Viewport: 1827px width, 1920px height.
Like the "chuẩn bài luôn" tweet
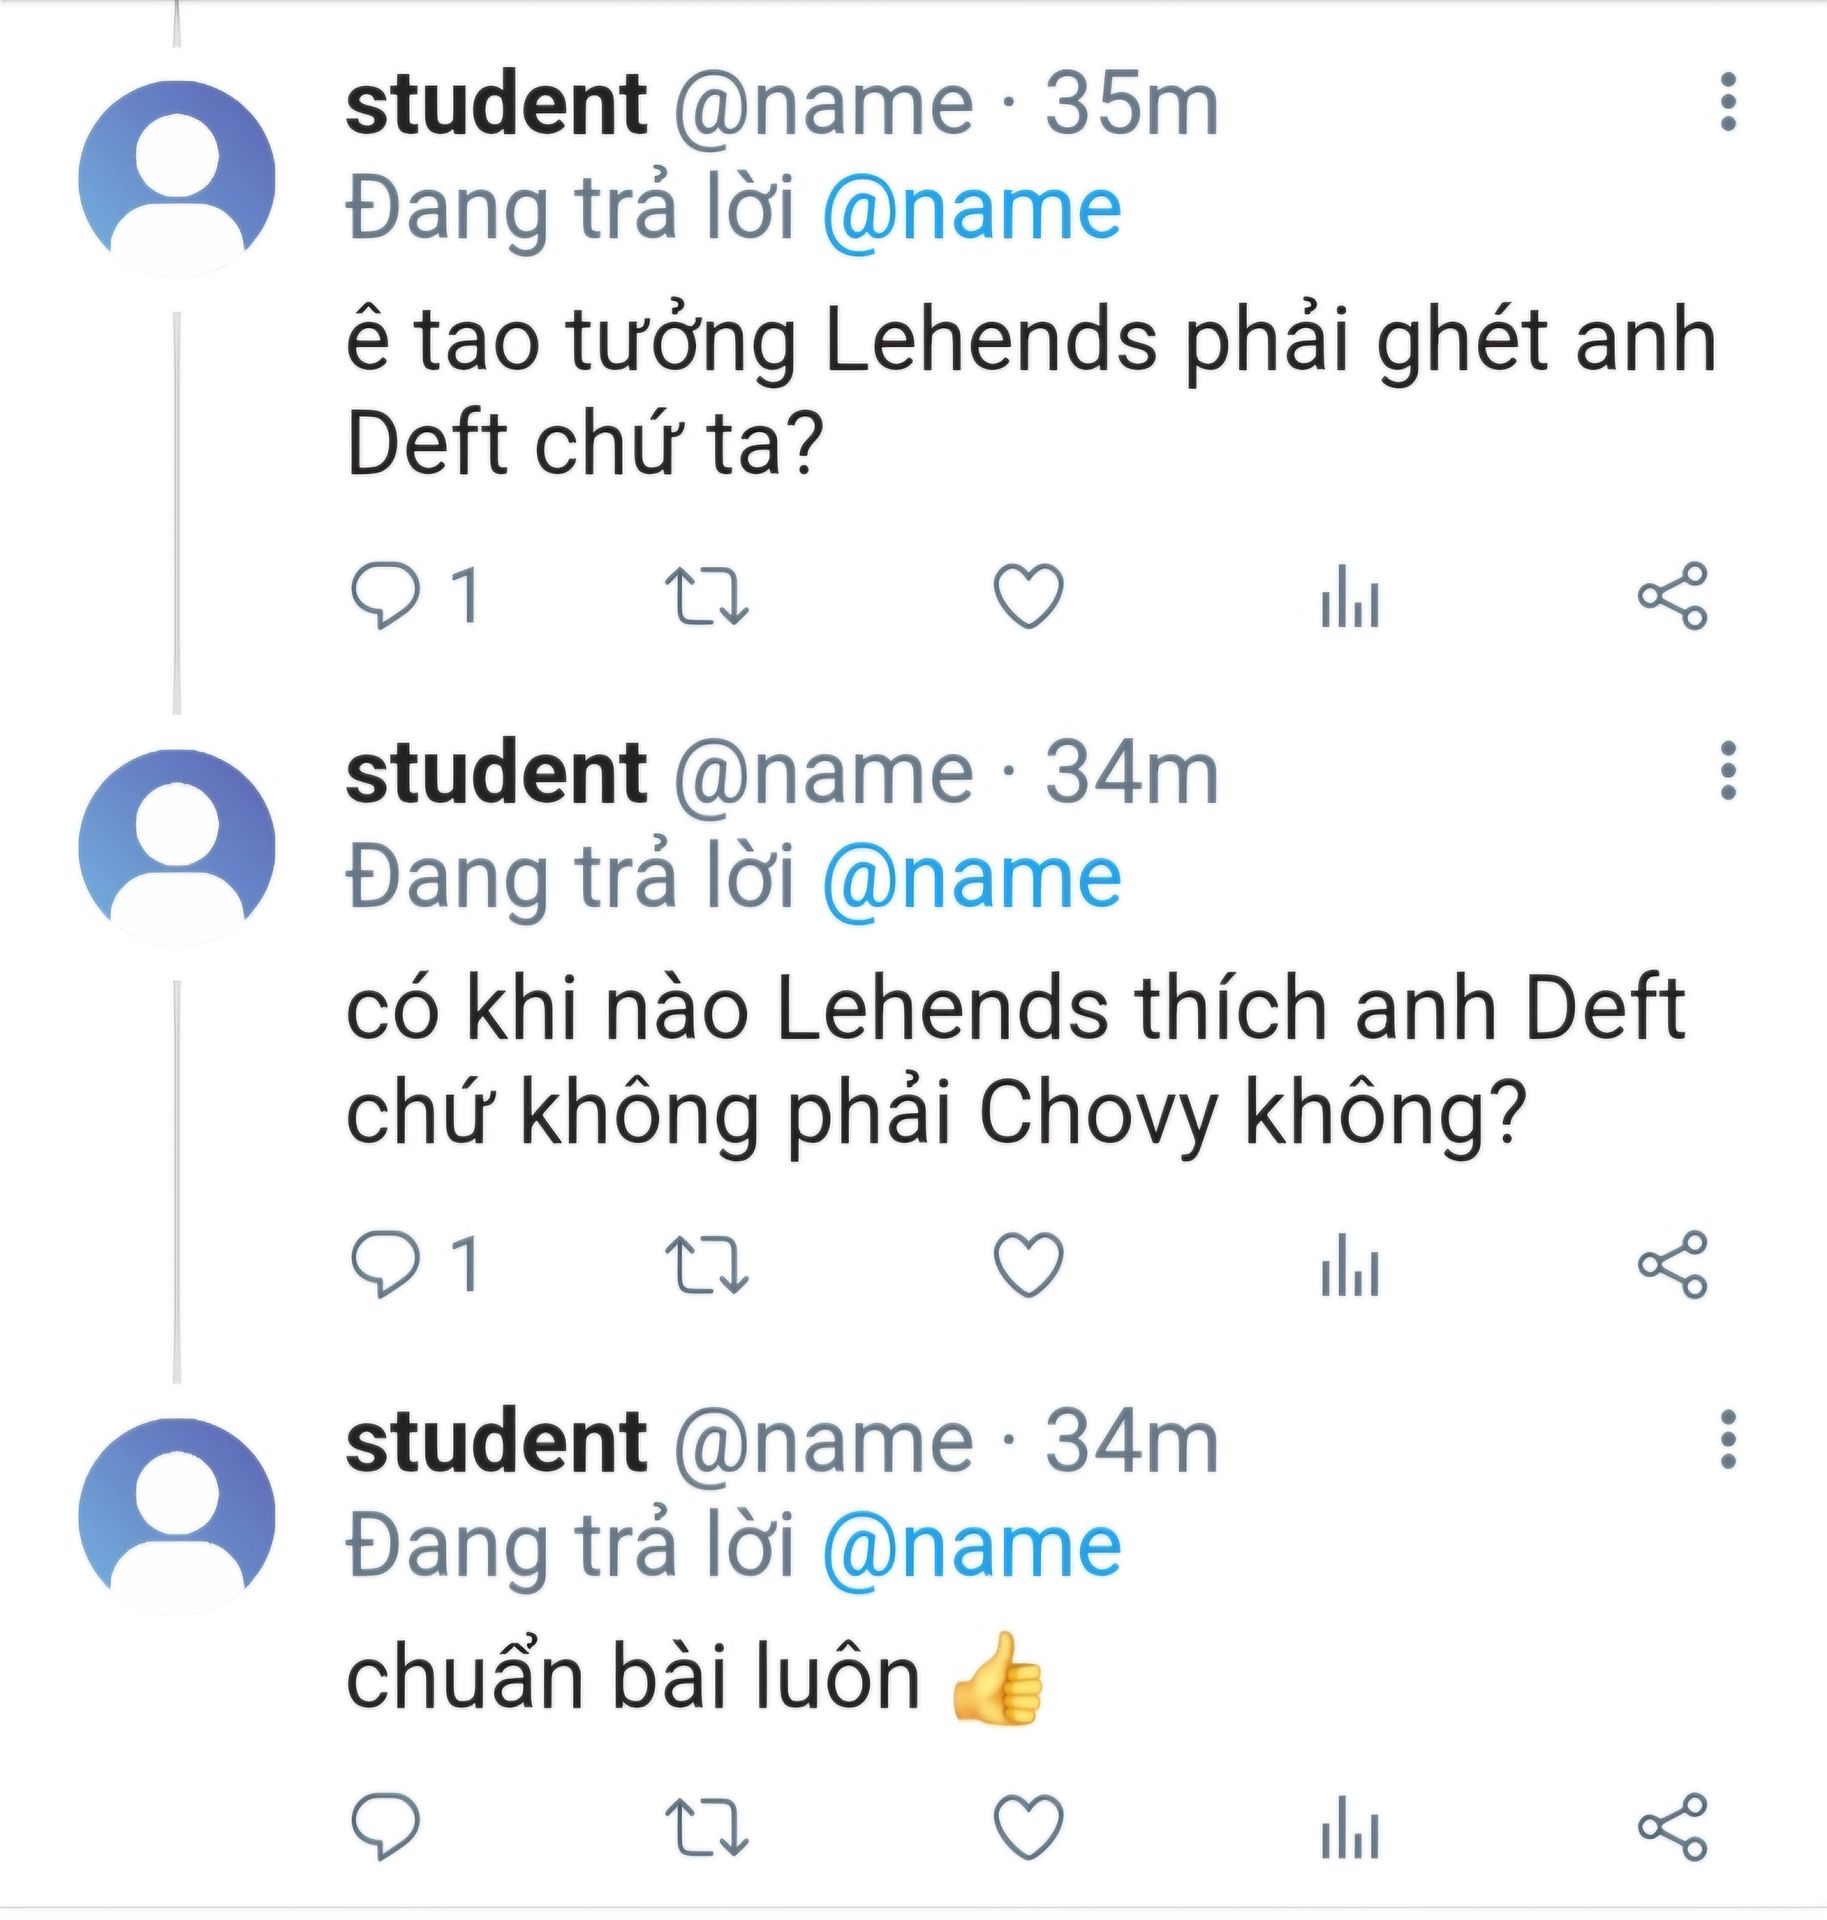tap(1028, 1828)
